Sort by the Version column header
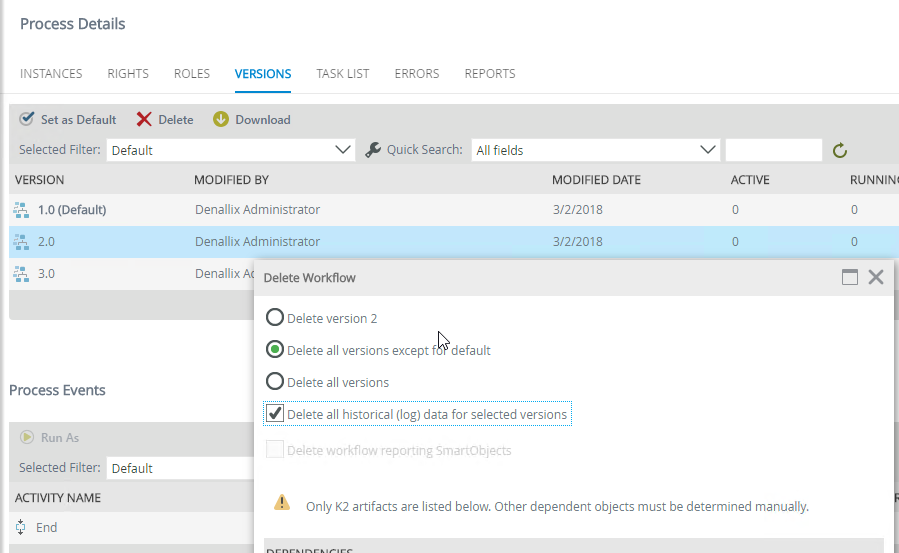The height and width of the screenshot is (553, 899). pos(40,180)
